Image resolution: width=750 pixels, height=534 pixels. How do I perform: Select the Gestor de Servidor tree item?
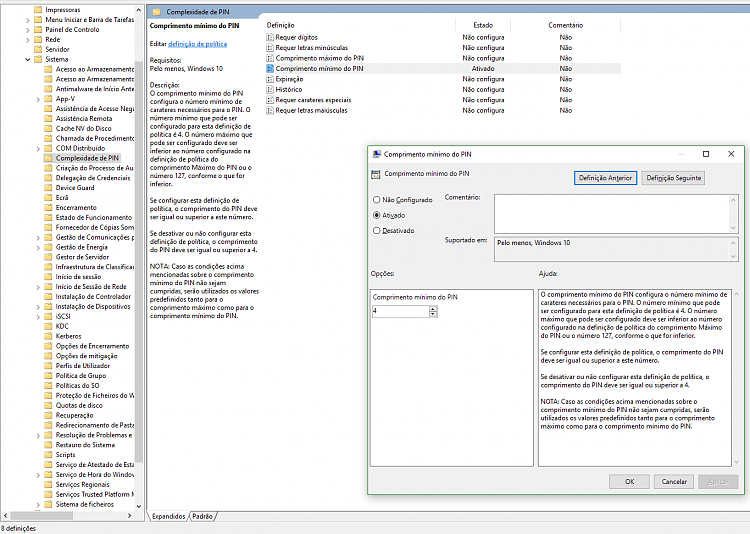tap(82, 257)
